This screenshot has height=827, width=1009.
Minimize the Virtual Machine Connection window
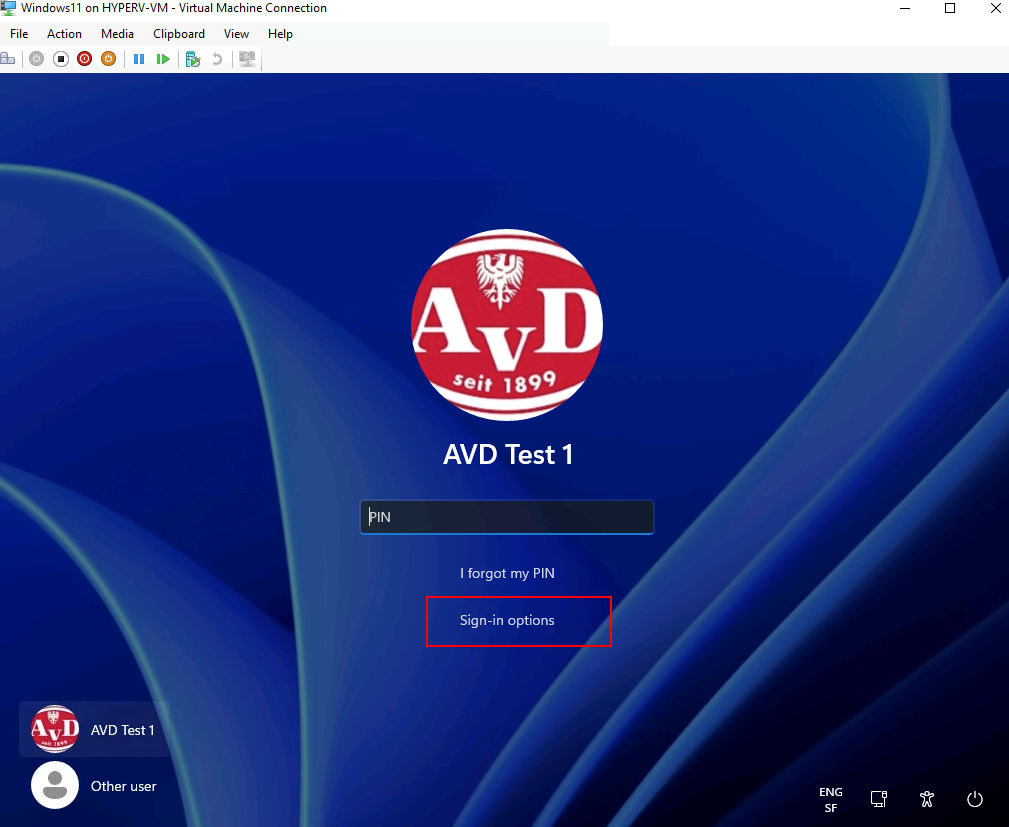point(905,8)
